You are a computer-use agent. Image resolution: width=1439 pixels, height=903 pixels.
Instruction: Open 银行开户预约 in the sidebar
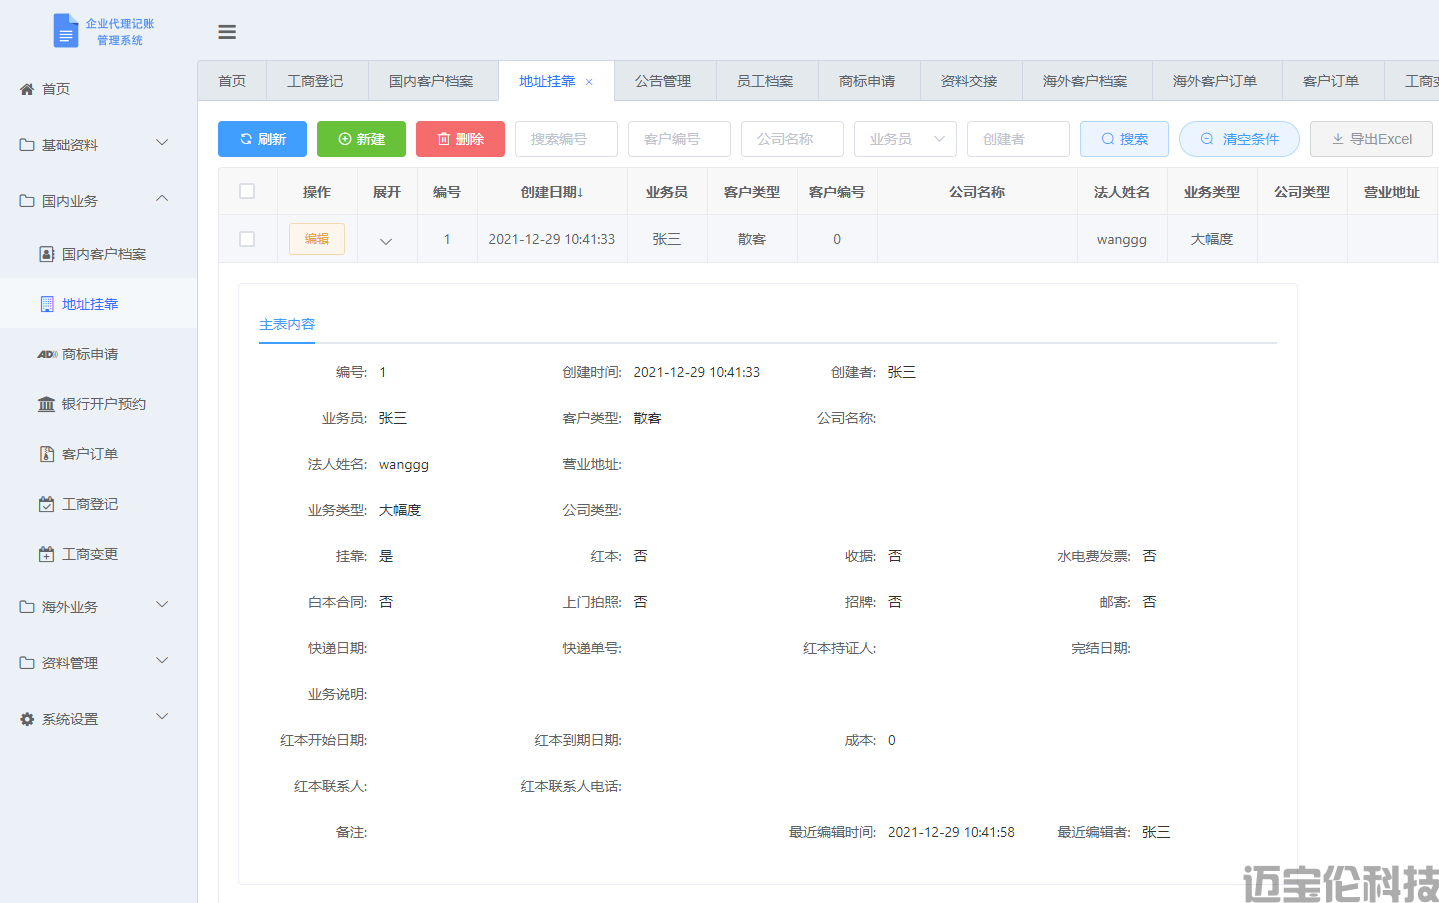click(98, 404)
